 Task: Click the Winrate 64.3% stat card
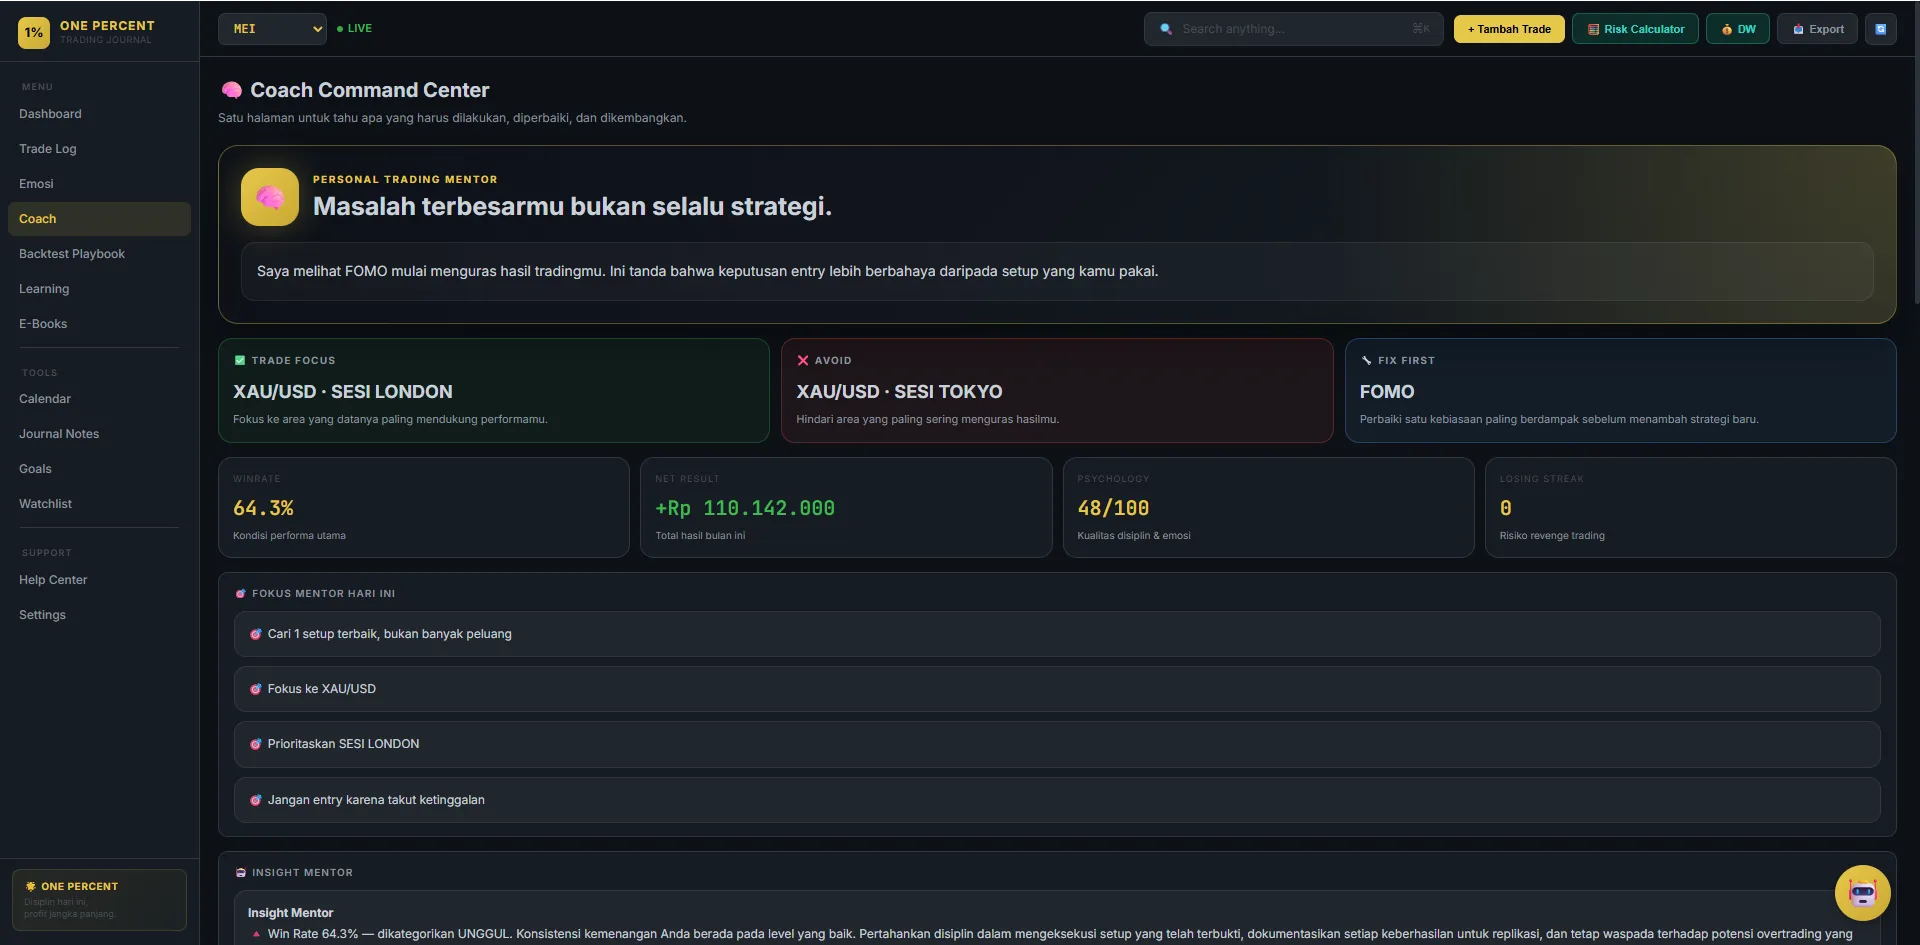pyautogui.click(x=424, y=507)
